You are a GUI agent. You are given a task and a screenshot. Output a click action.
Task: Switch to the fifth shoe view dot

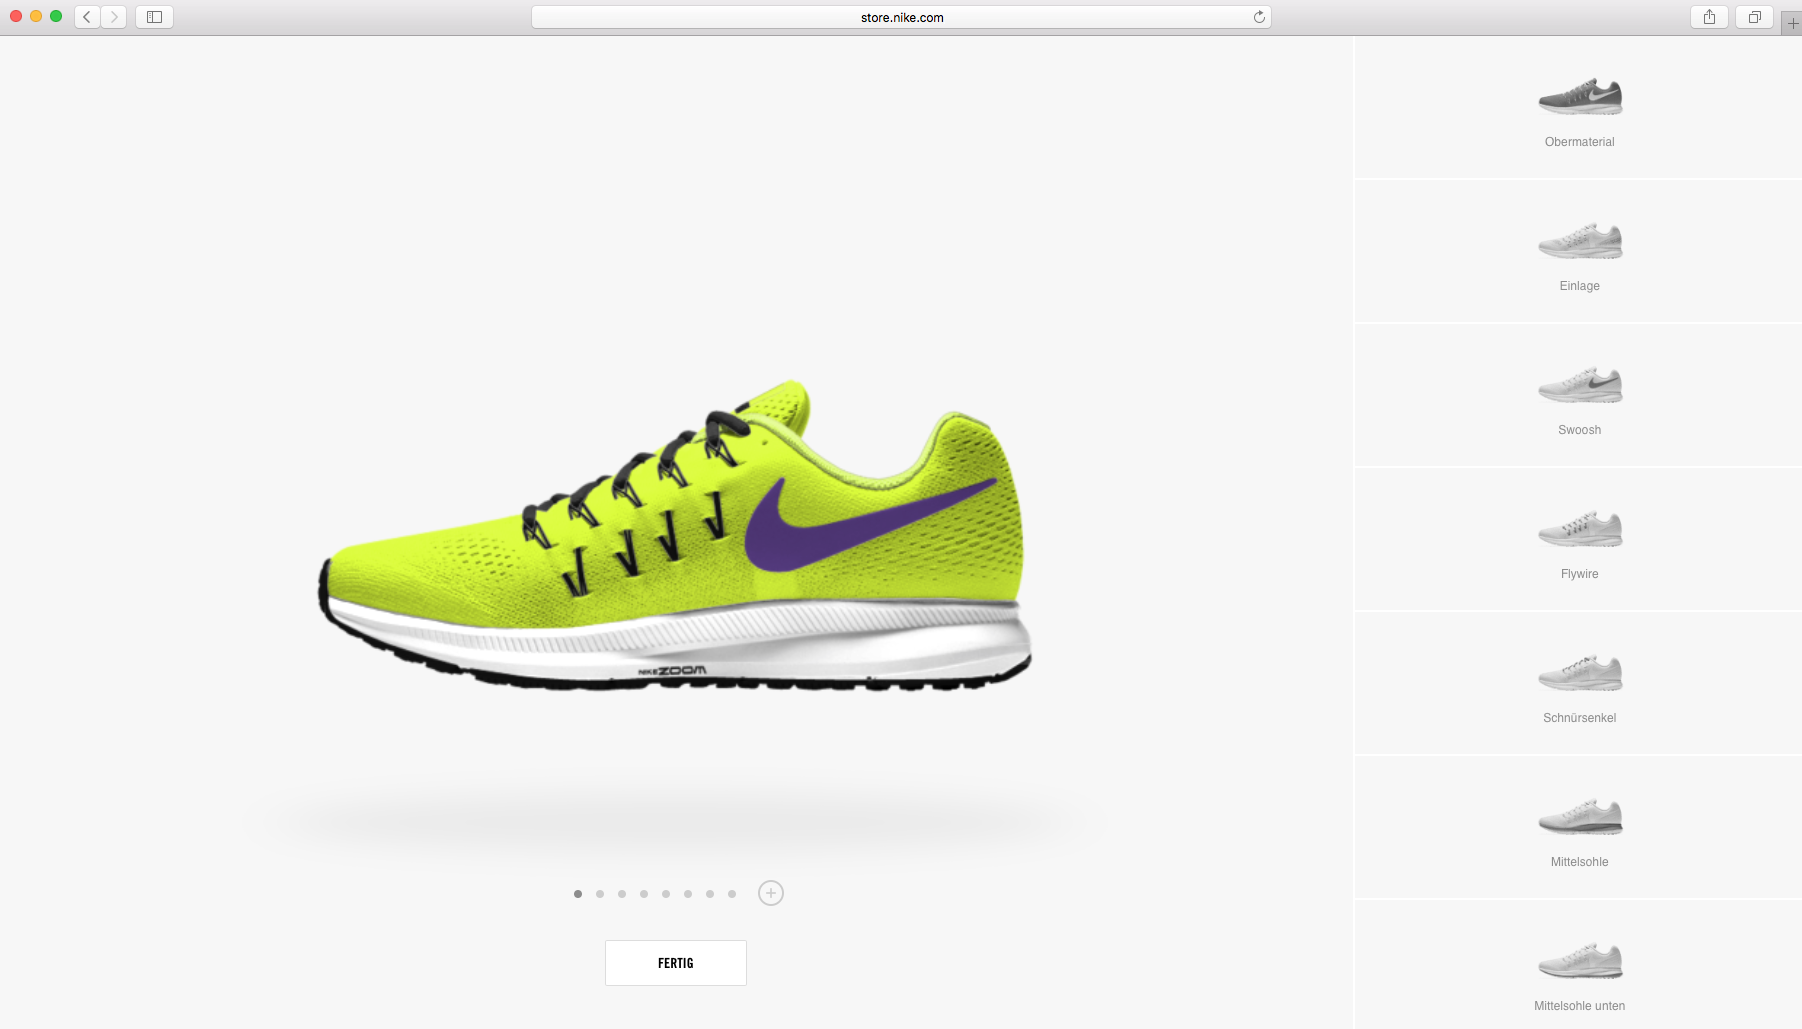click(666, 894)
